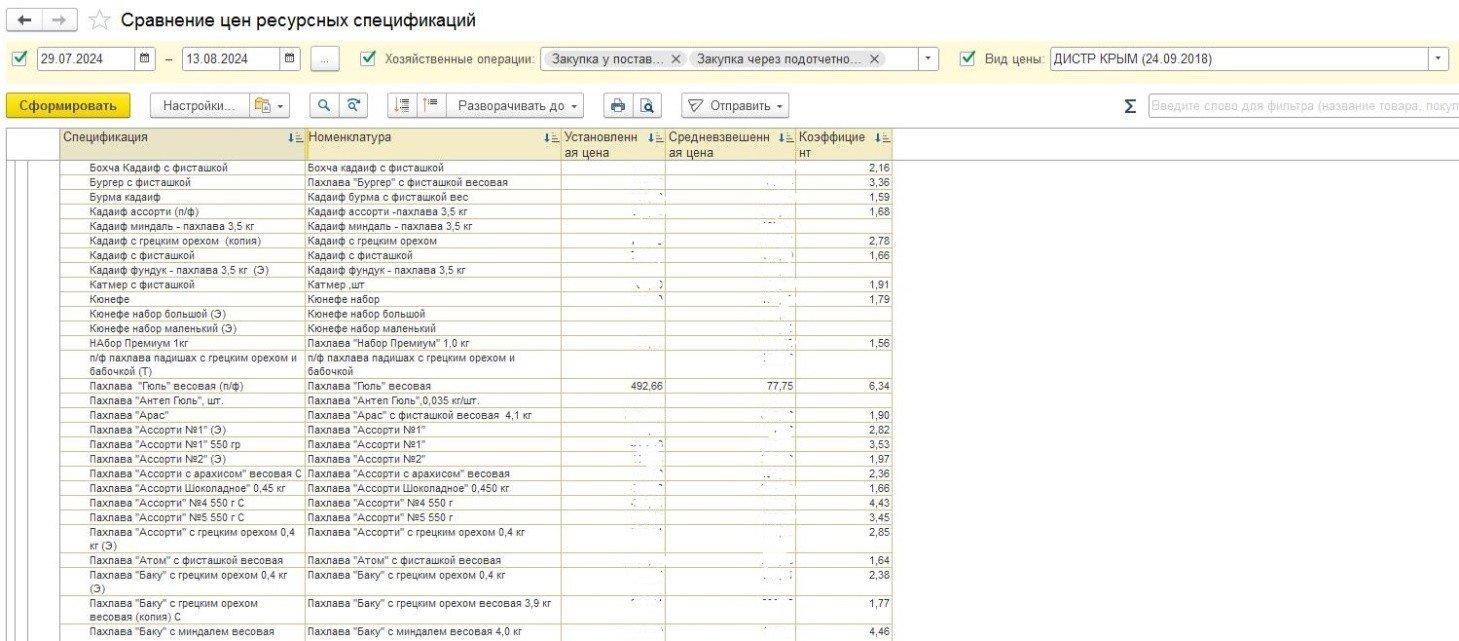Screen dimensions: 1459x641
Task: Print the report with printer icon
Action: [x=618, y=105]
